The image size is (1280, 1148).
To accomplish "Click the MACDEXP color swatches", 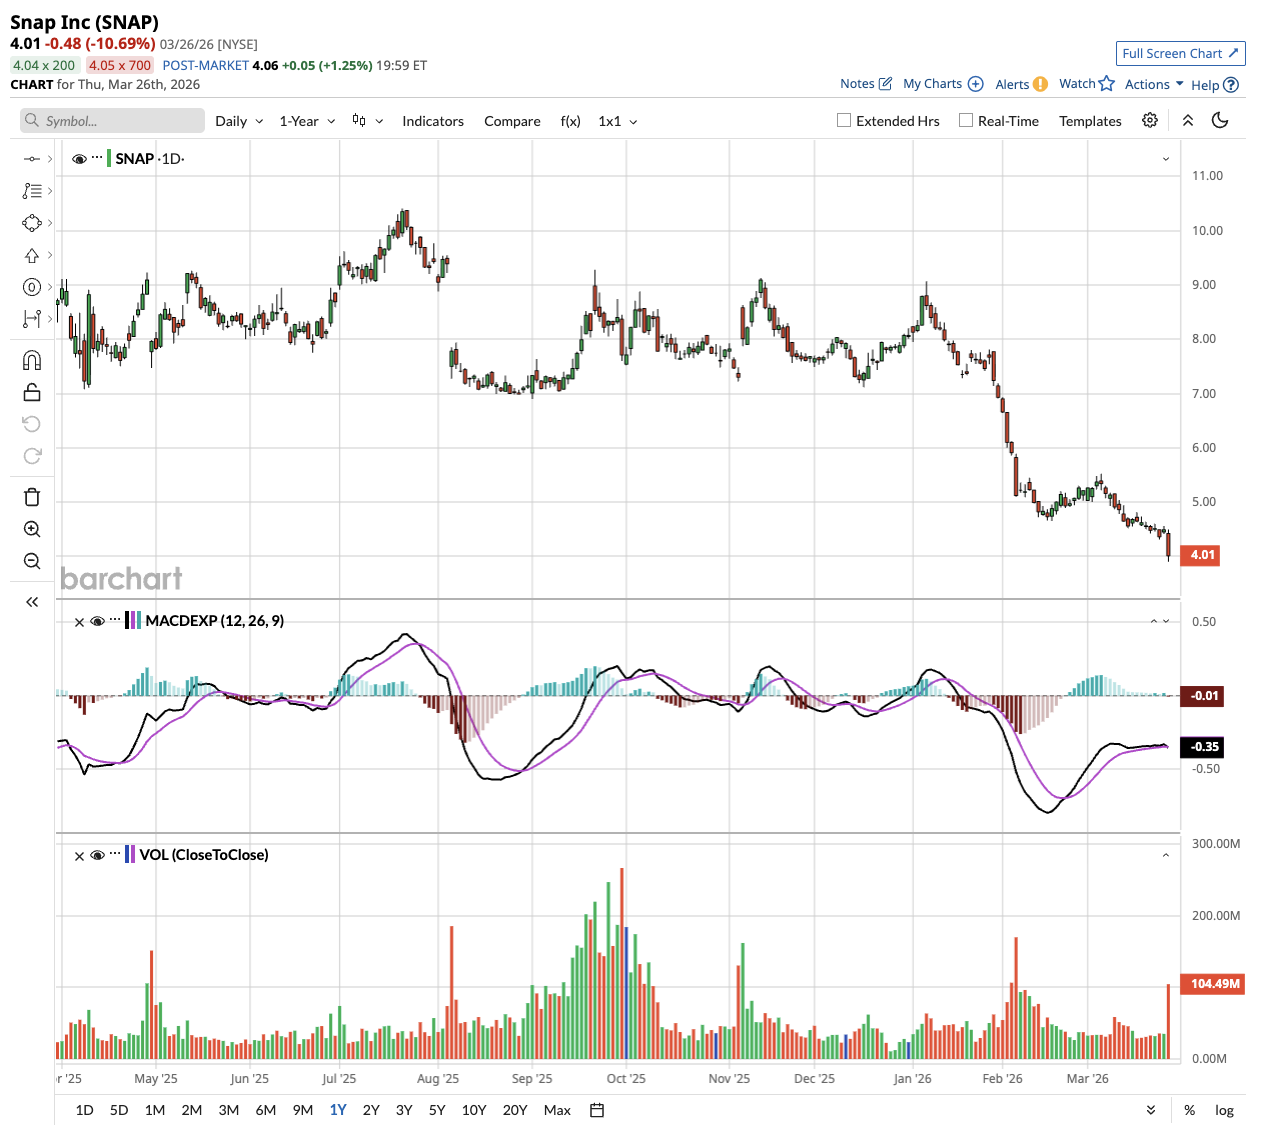I will coord(133,620).
